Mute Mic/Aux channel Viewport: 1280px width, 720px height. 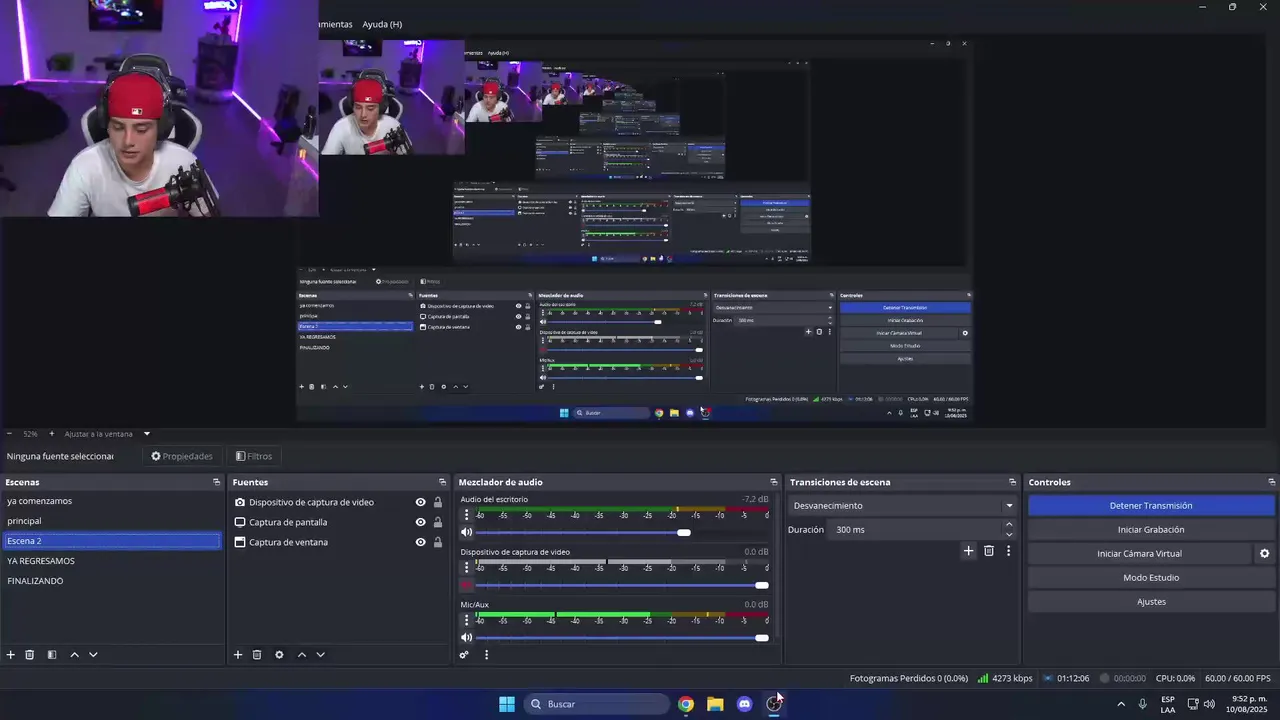pyautogui.click(x=466, y=638)
